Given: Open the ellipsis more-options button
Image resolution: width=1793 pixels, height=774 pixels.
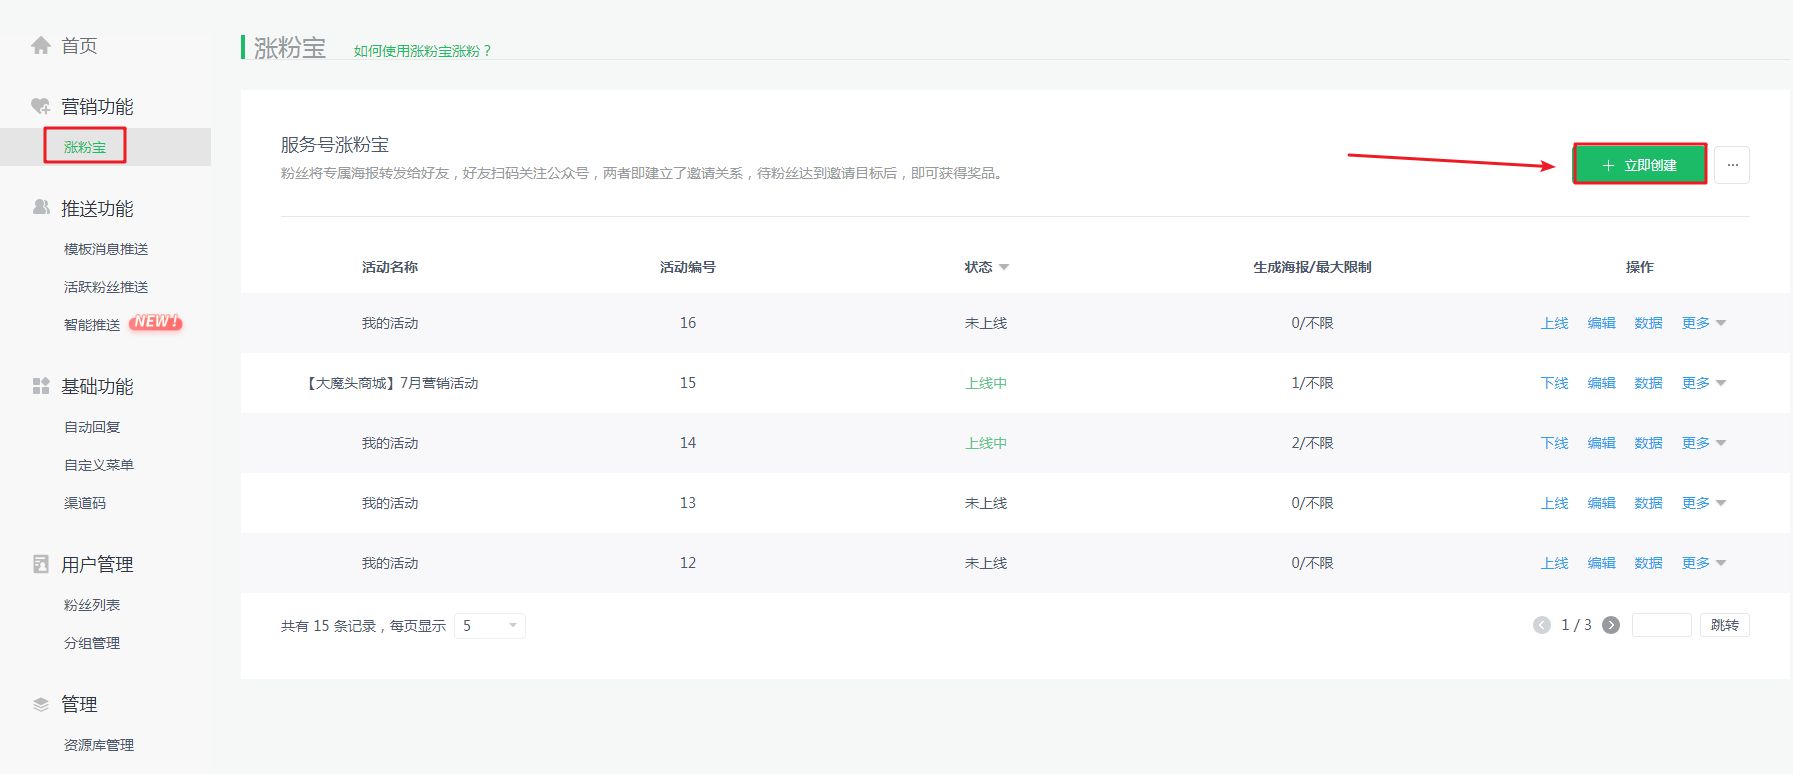Looking at the screenshot, I should [1732, 165].
